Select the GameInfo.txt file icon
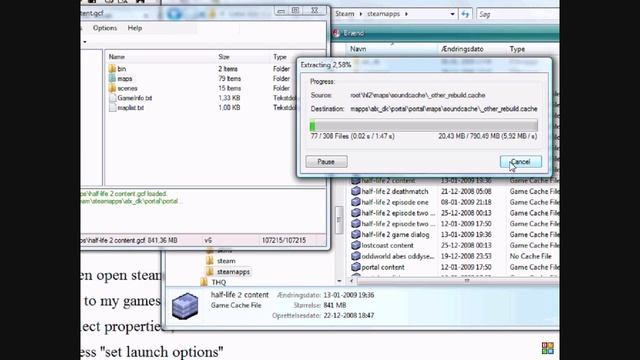This screenshot has height=360, width=640. click(113, 98)
